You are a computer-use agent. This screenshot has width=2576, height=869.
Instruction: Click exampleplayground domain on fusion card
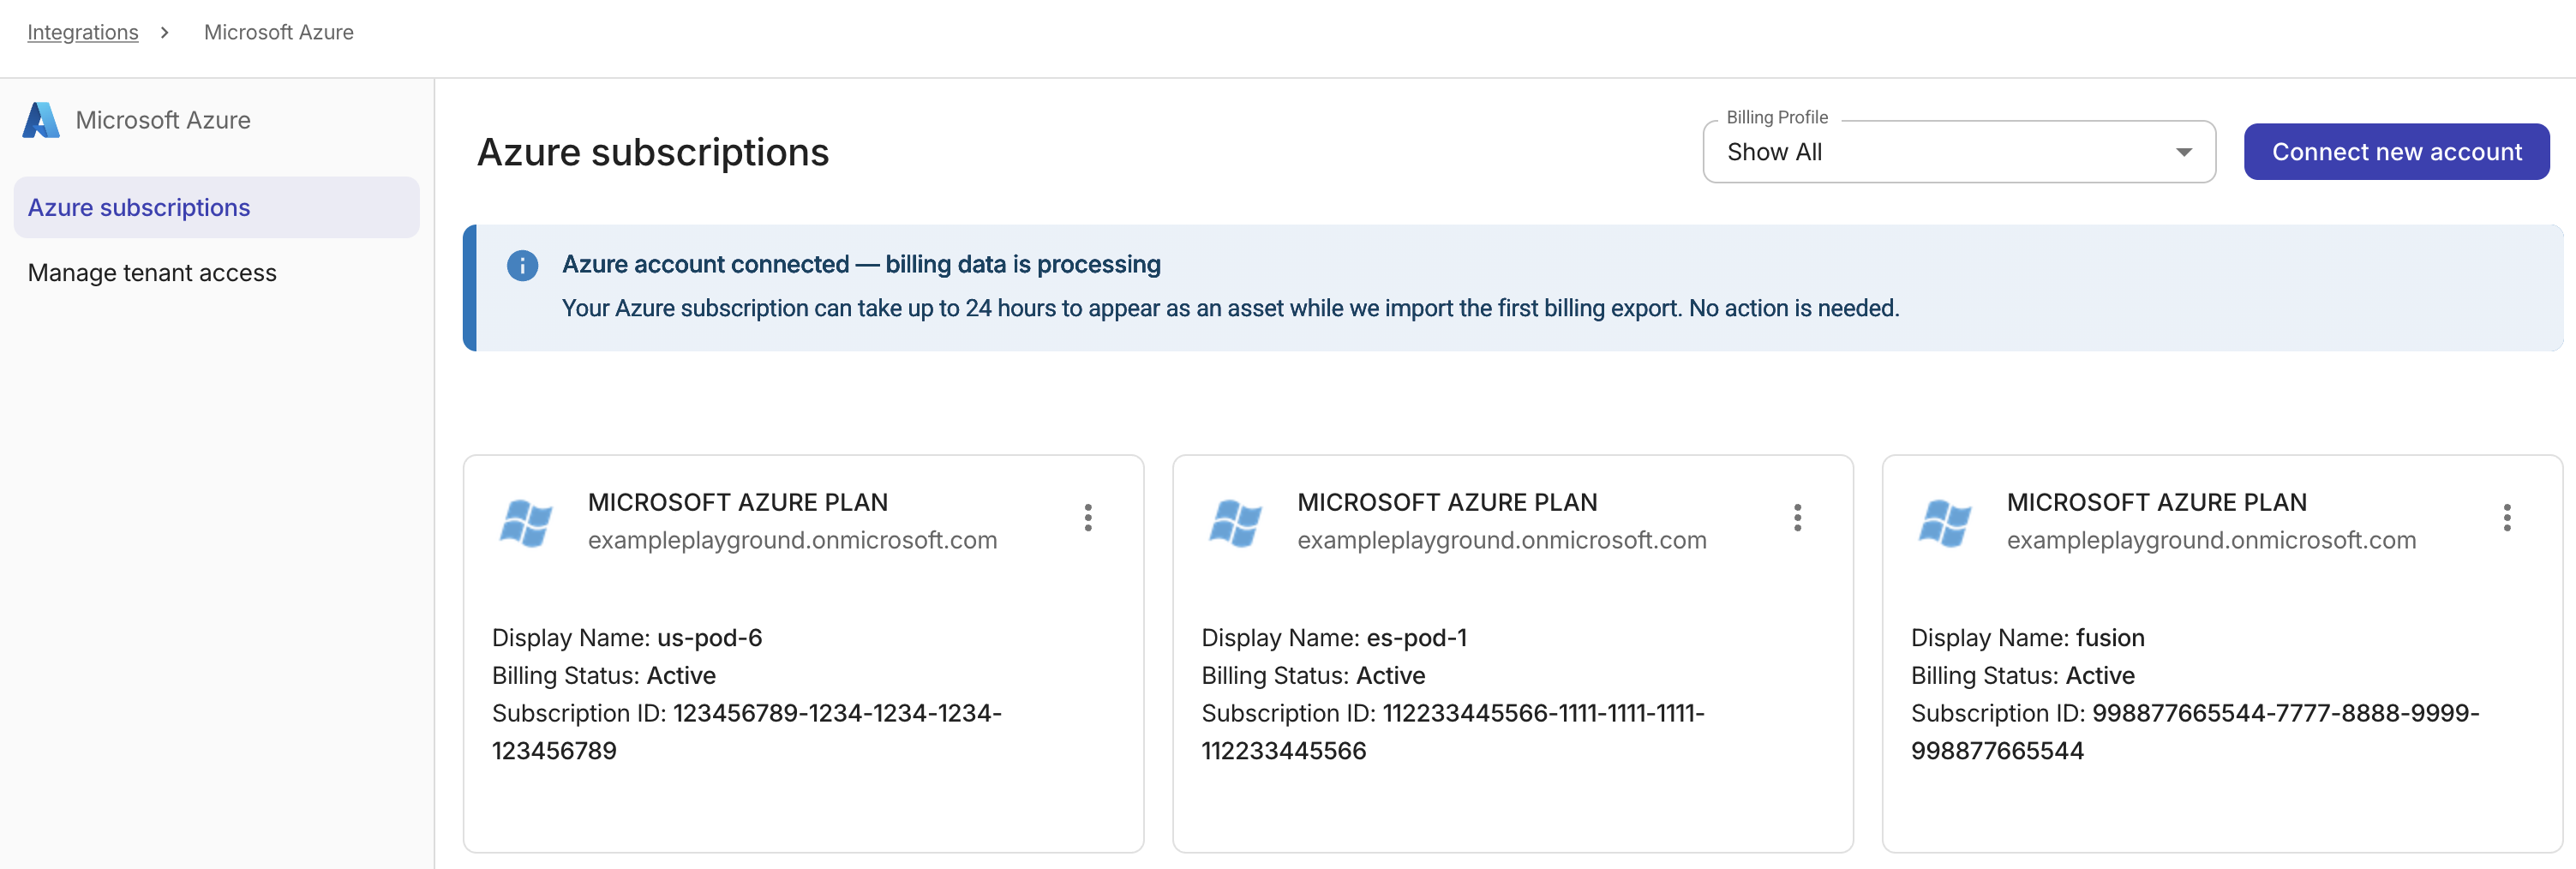tap(2211, 541)
